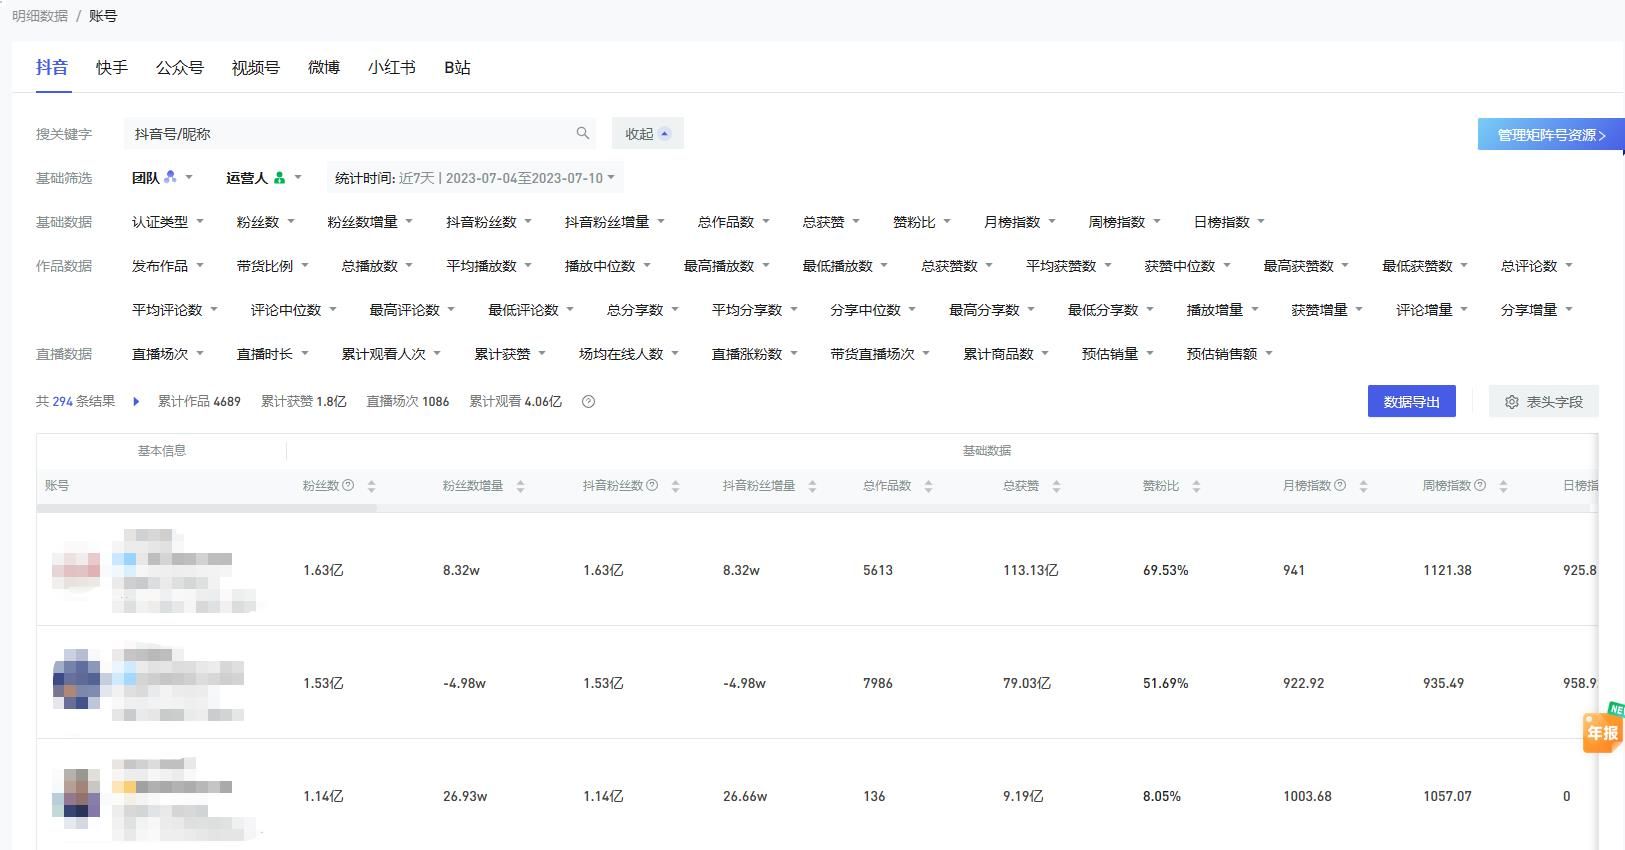Click info icon next to 周榜指数 header
This screenshot has width=1625, height=850.
tap(1480, 485)
